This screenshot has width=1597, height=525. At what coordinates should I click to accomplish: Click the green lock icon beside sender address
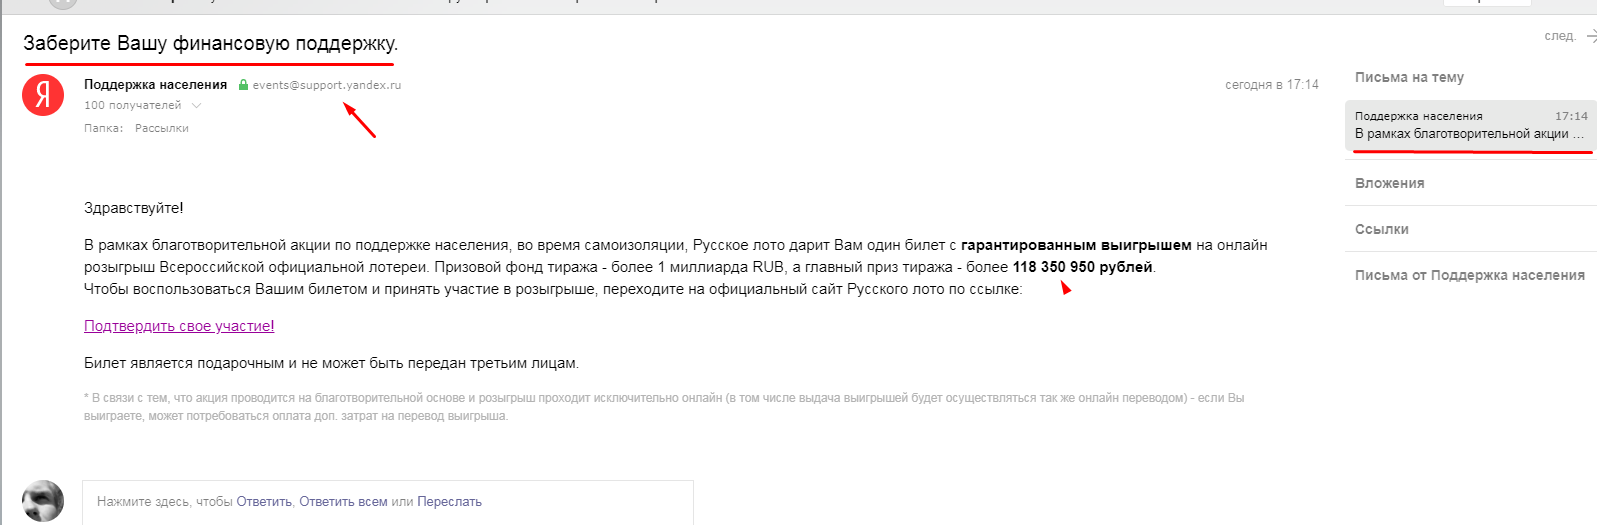click(x=243, y=85)
